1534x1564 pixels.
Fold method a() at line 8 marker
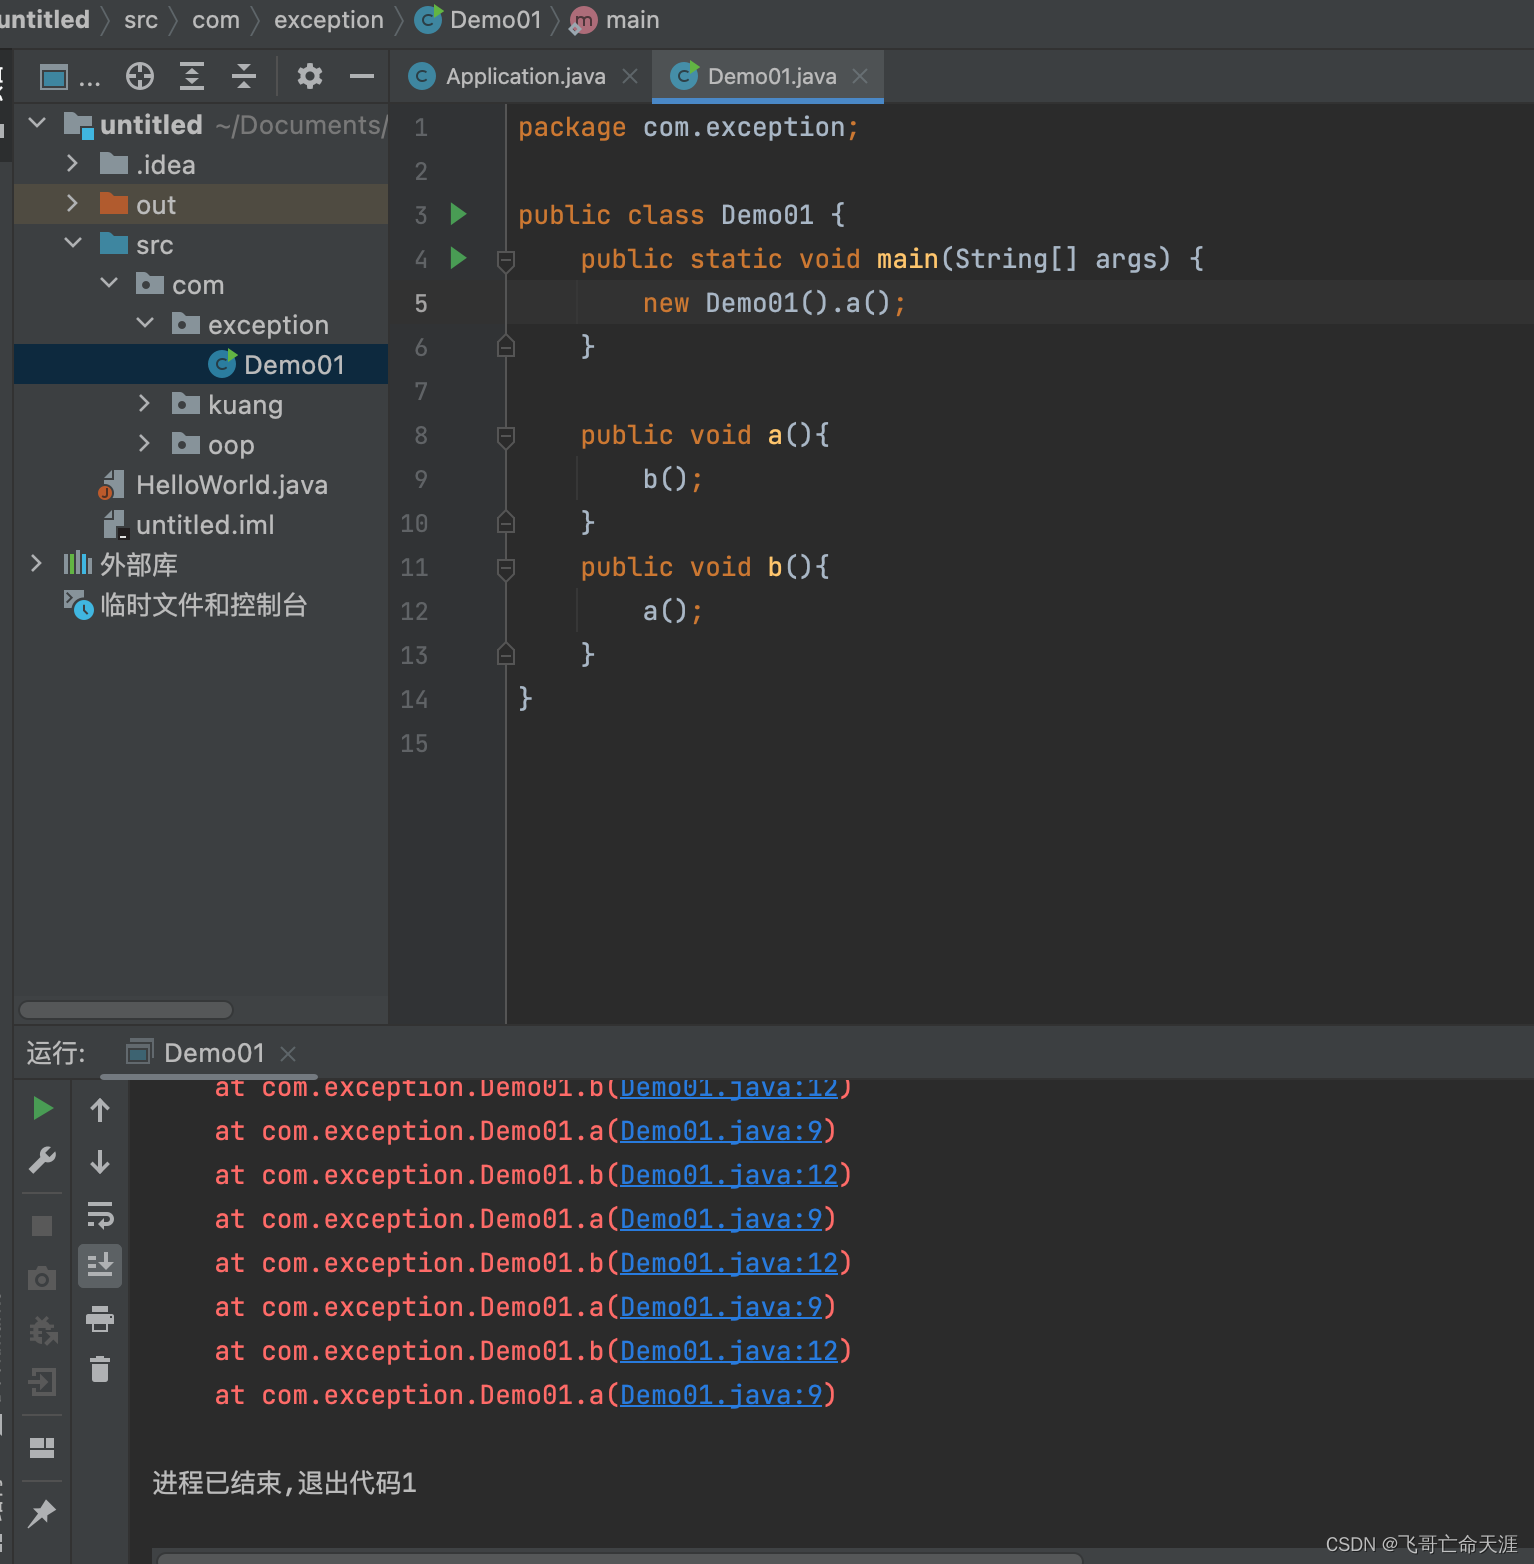pyautogui.click(x=506, y=436)
